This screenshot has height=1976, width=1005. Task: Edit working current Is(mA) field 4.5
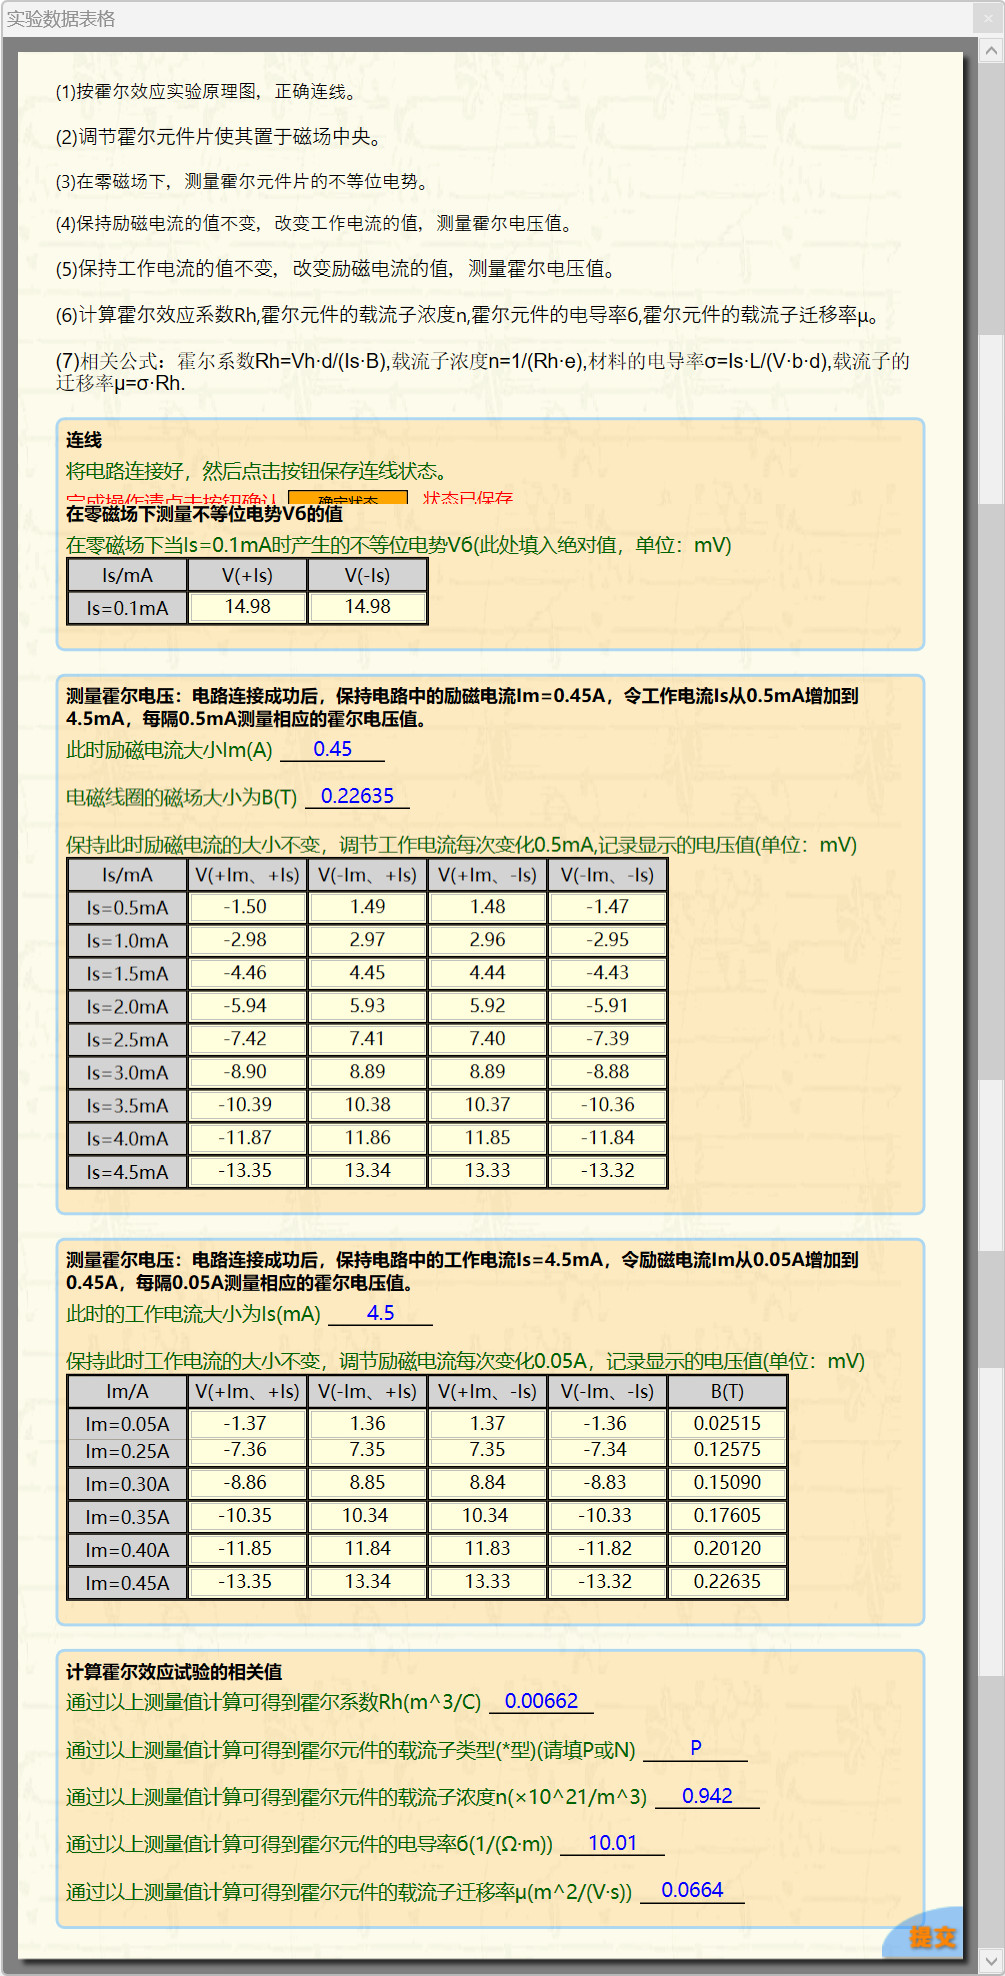pyautogui.click(x=380, y=1313)
